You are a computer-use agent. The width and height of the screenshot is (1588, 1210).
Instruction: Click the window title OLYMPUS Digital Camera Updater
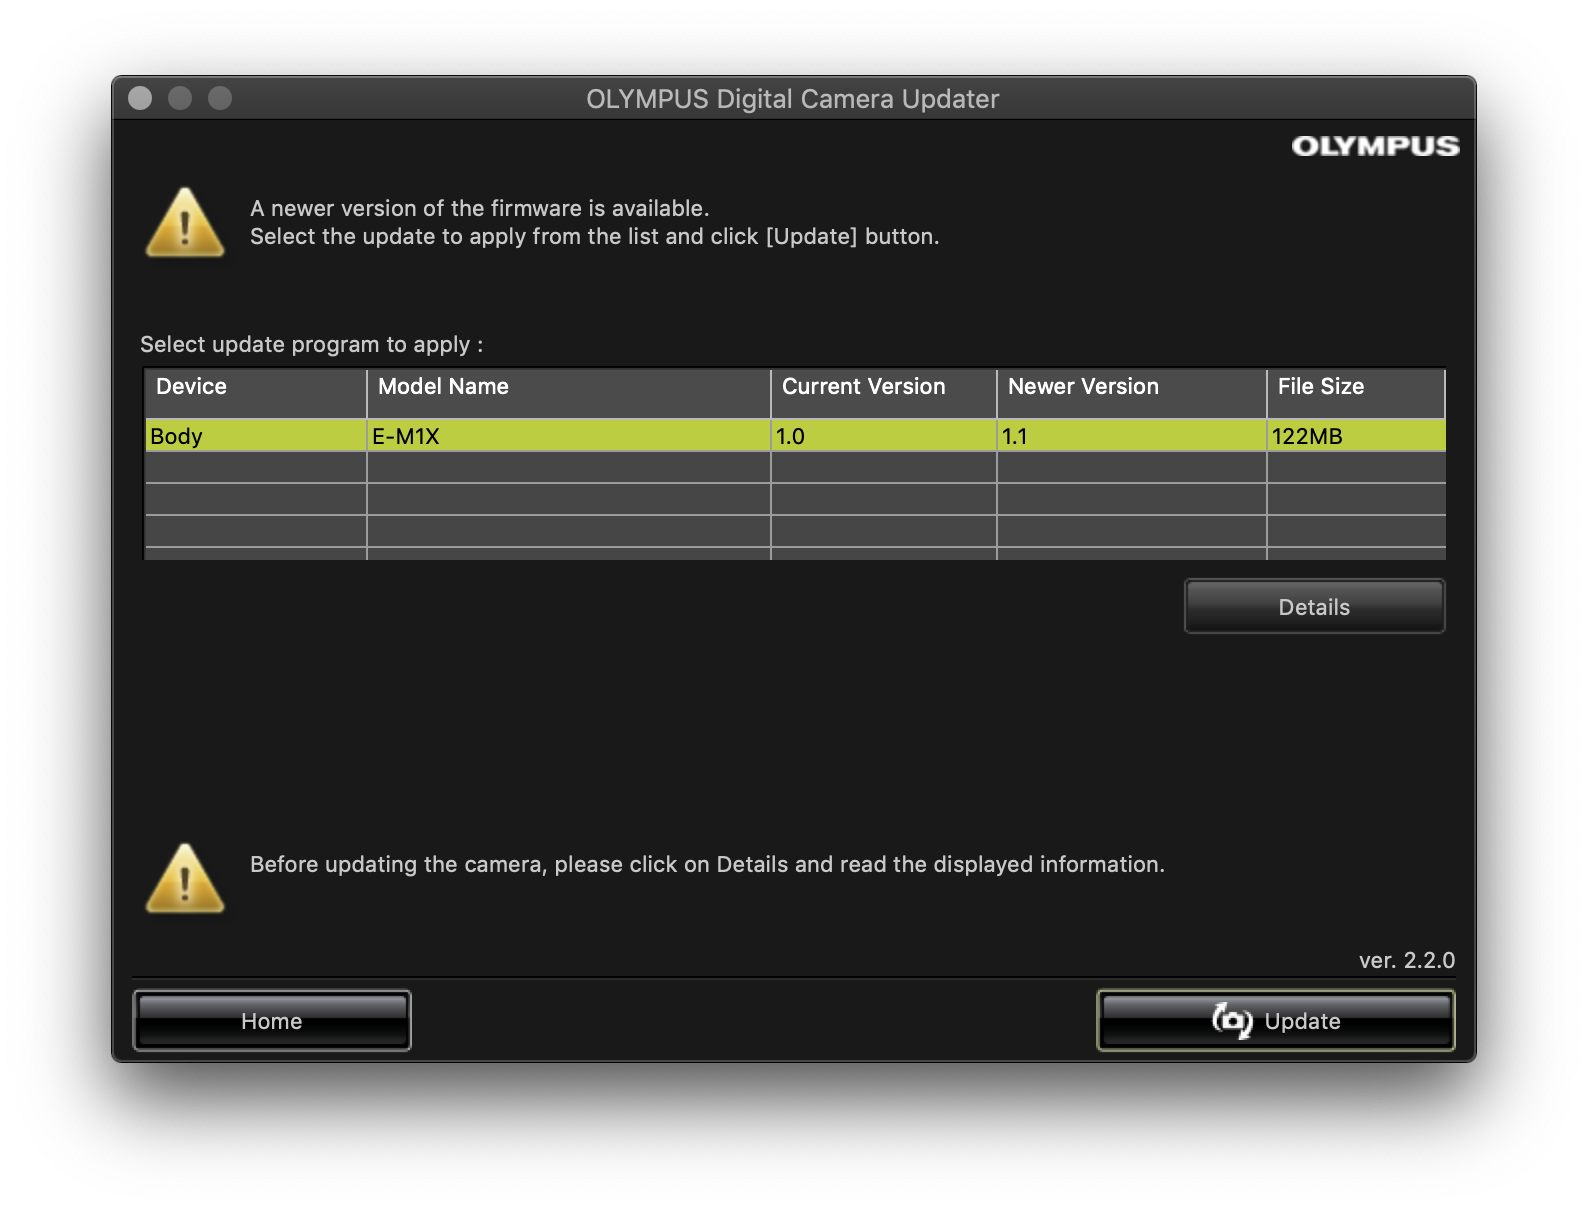pos(793,99)
